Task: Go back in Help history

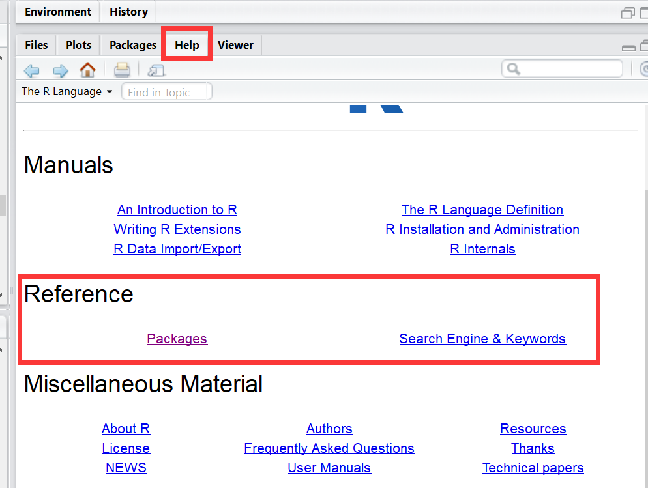Action: [x=31, y=71]
